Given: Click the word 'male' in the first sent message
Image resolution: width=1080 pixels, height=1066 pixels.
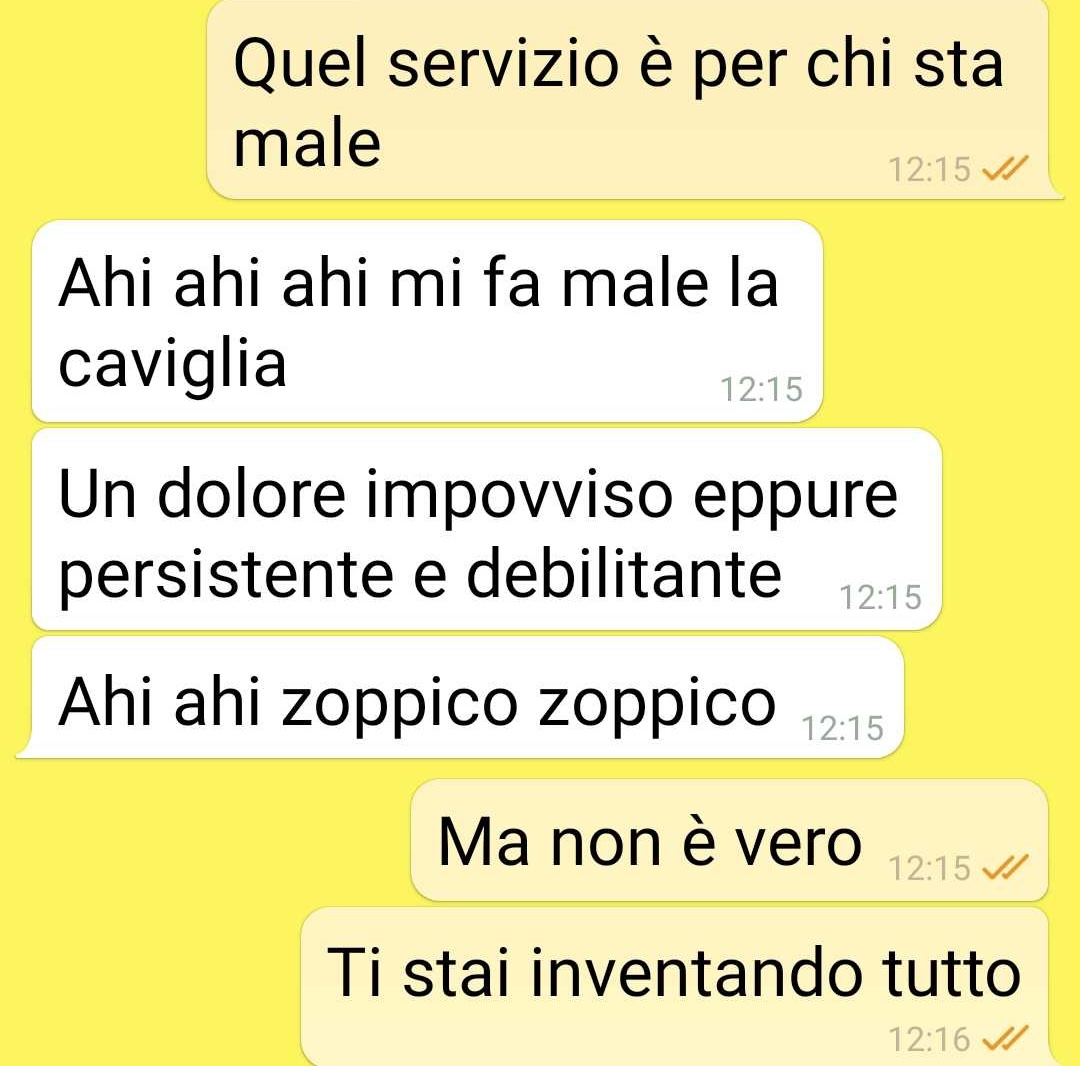Looking at the screenshot, I should [307, 145].
